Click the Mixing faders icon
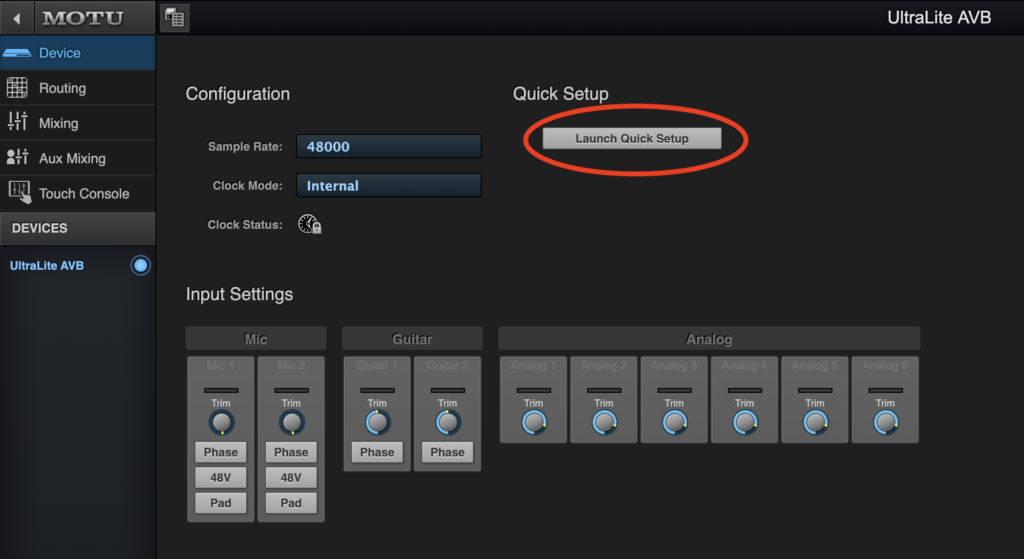Screen dimensions: 1024x559 (x=17, y=122)
